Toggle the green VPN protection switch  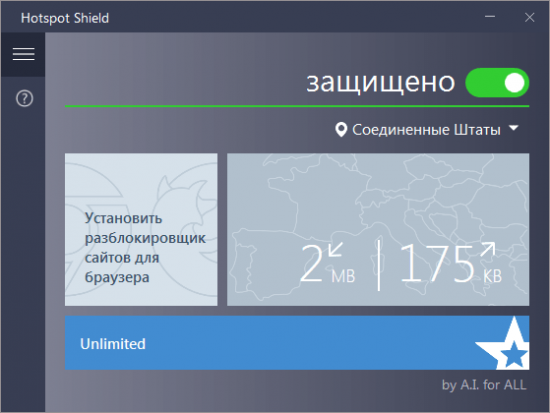(x=497, y=83)
